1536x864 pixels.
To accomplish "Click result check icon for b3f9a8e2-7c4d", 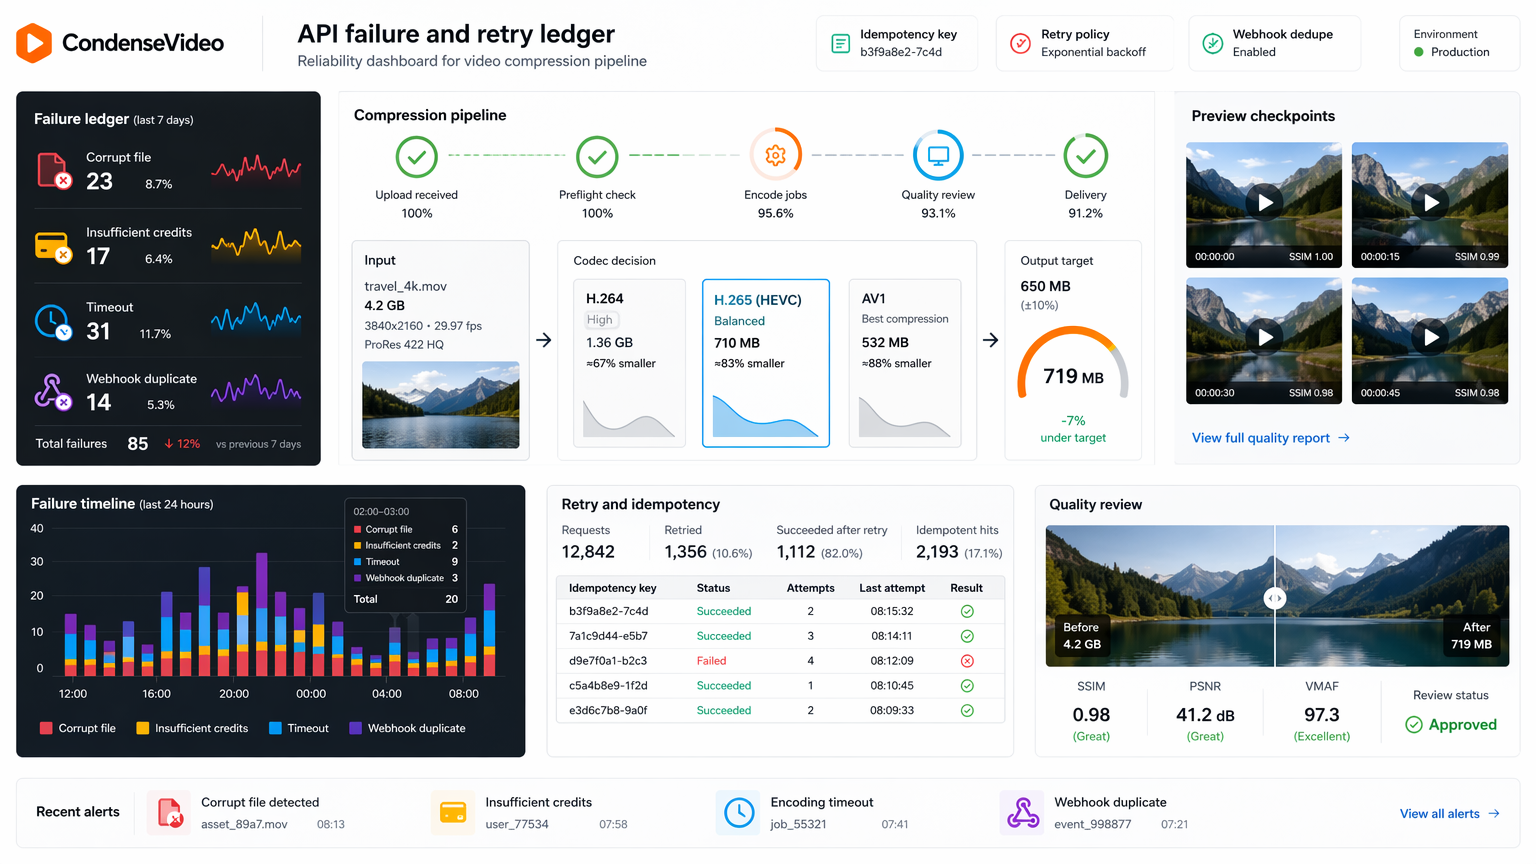I will click(967, 611).
